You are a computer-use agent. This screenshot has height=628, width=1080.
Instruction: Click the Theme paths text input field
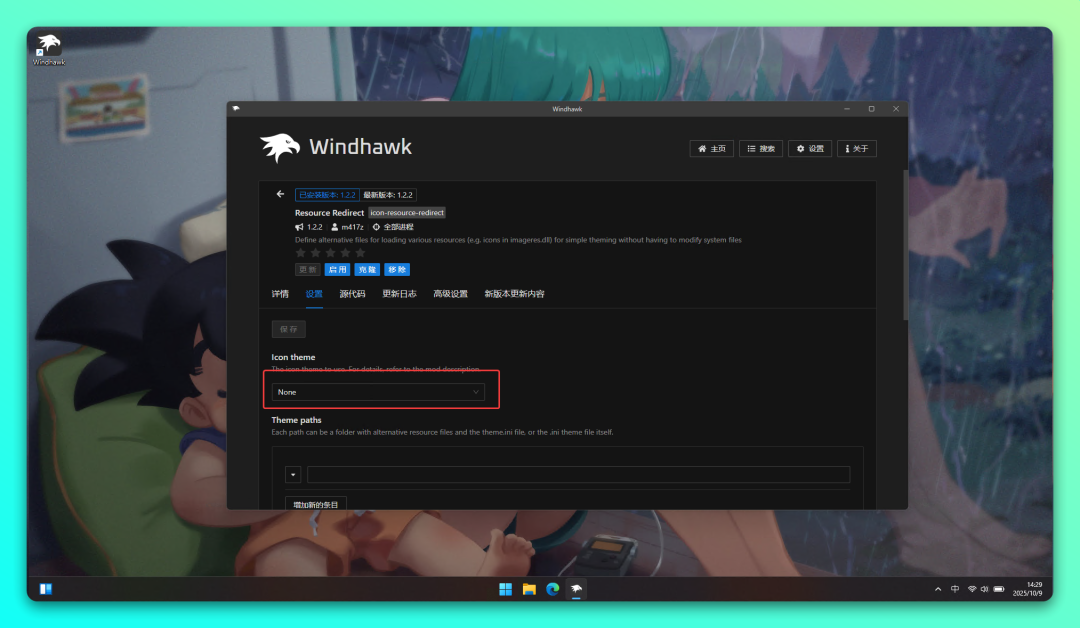coord(578,474)
